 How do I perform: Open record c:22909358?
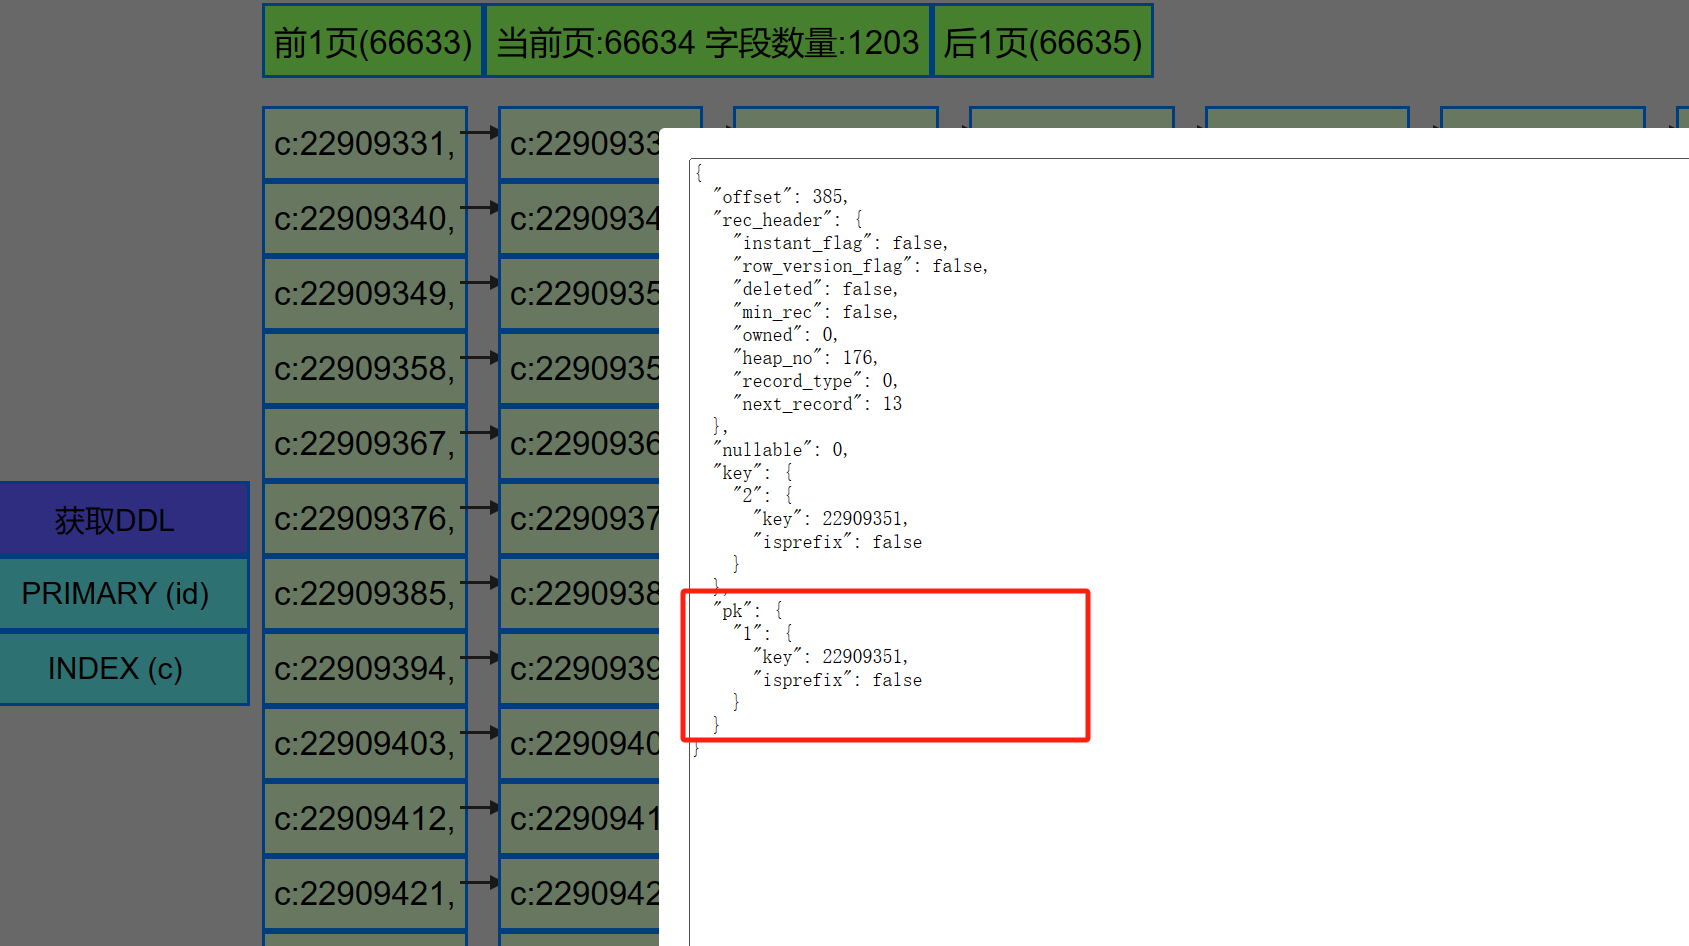(365, 369)
